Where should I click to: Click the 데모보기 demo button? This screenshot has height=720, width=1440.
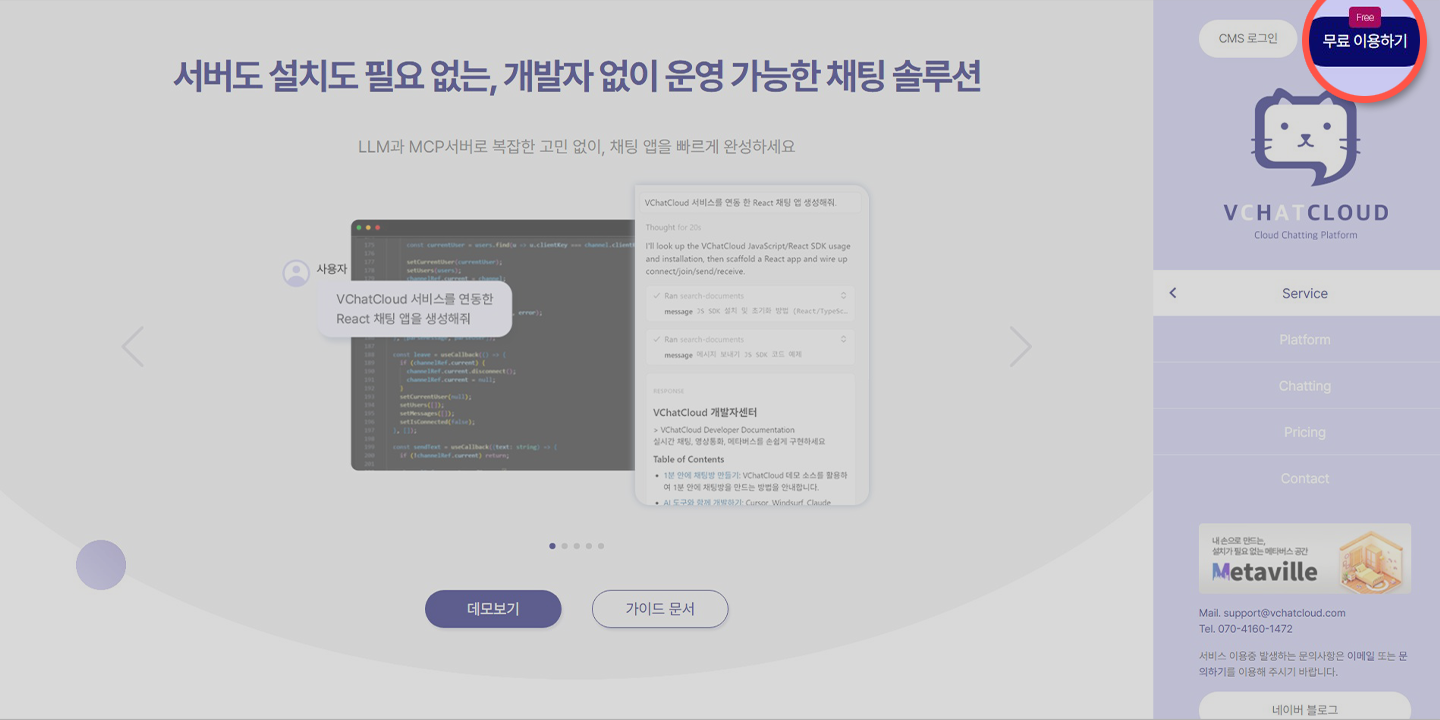493,609
